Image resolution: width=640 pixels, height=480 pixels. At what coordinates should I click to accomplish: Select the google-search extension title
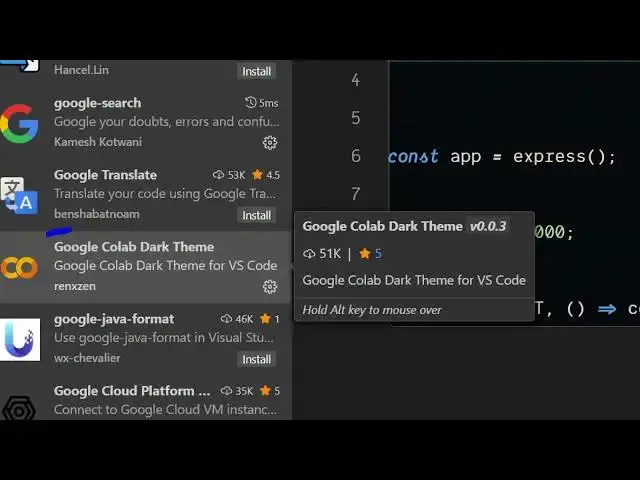pyautogui.click(x=98, y=103)
